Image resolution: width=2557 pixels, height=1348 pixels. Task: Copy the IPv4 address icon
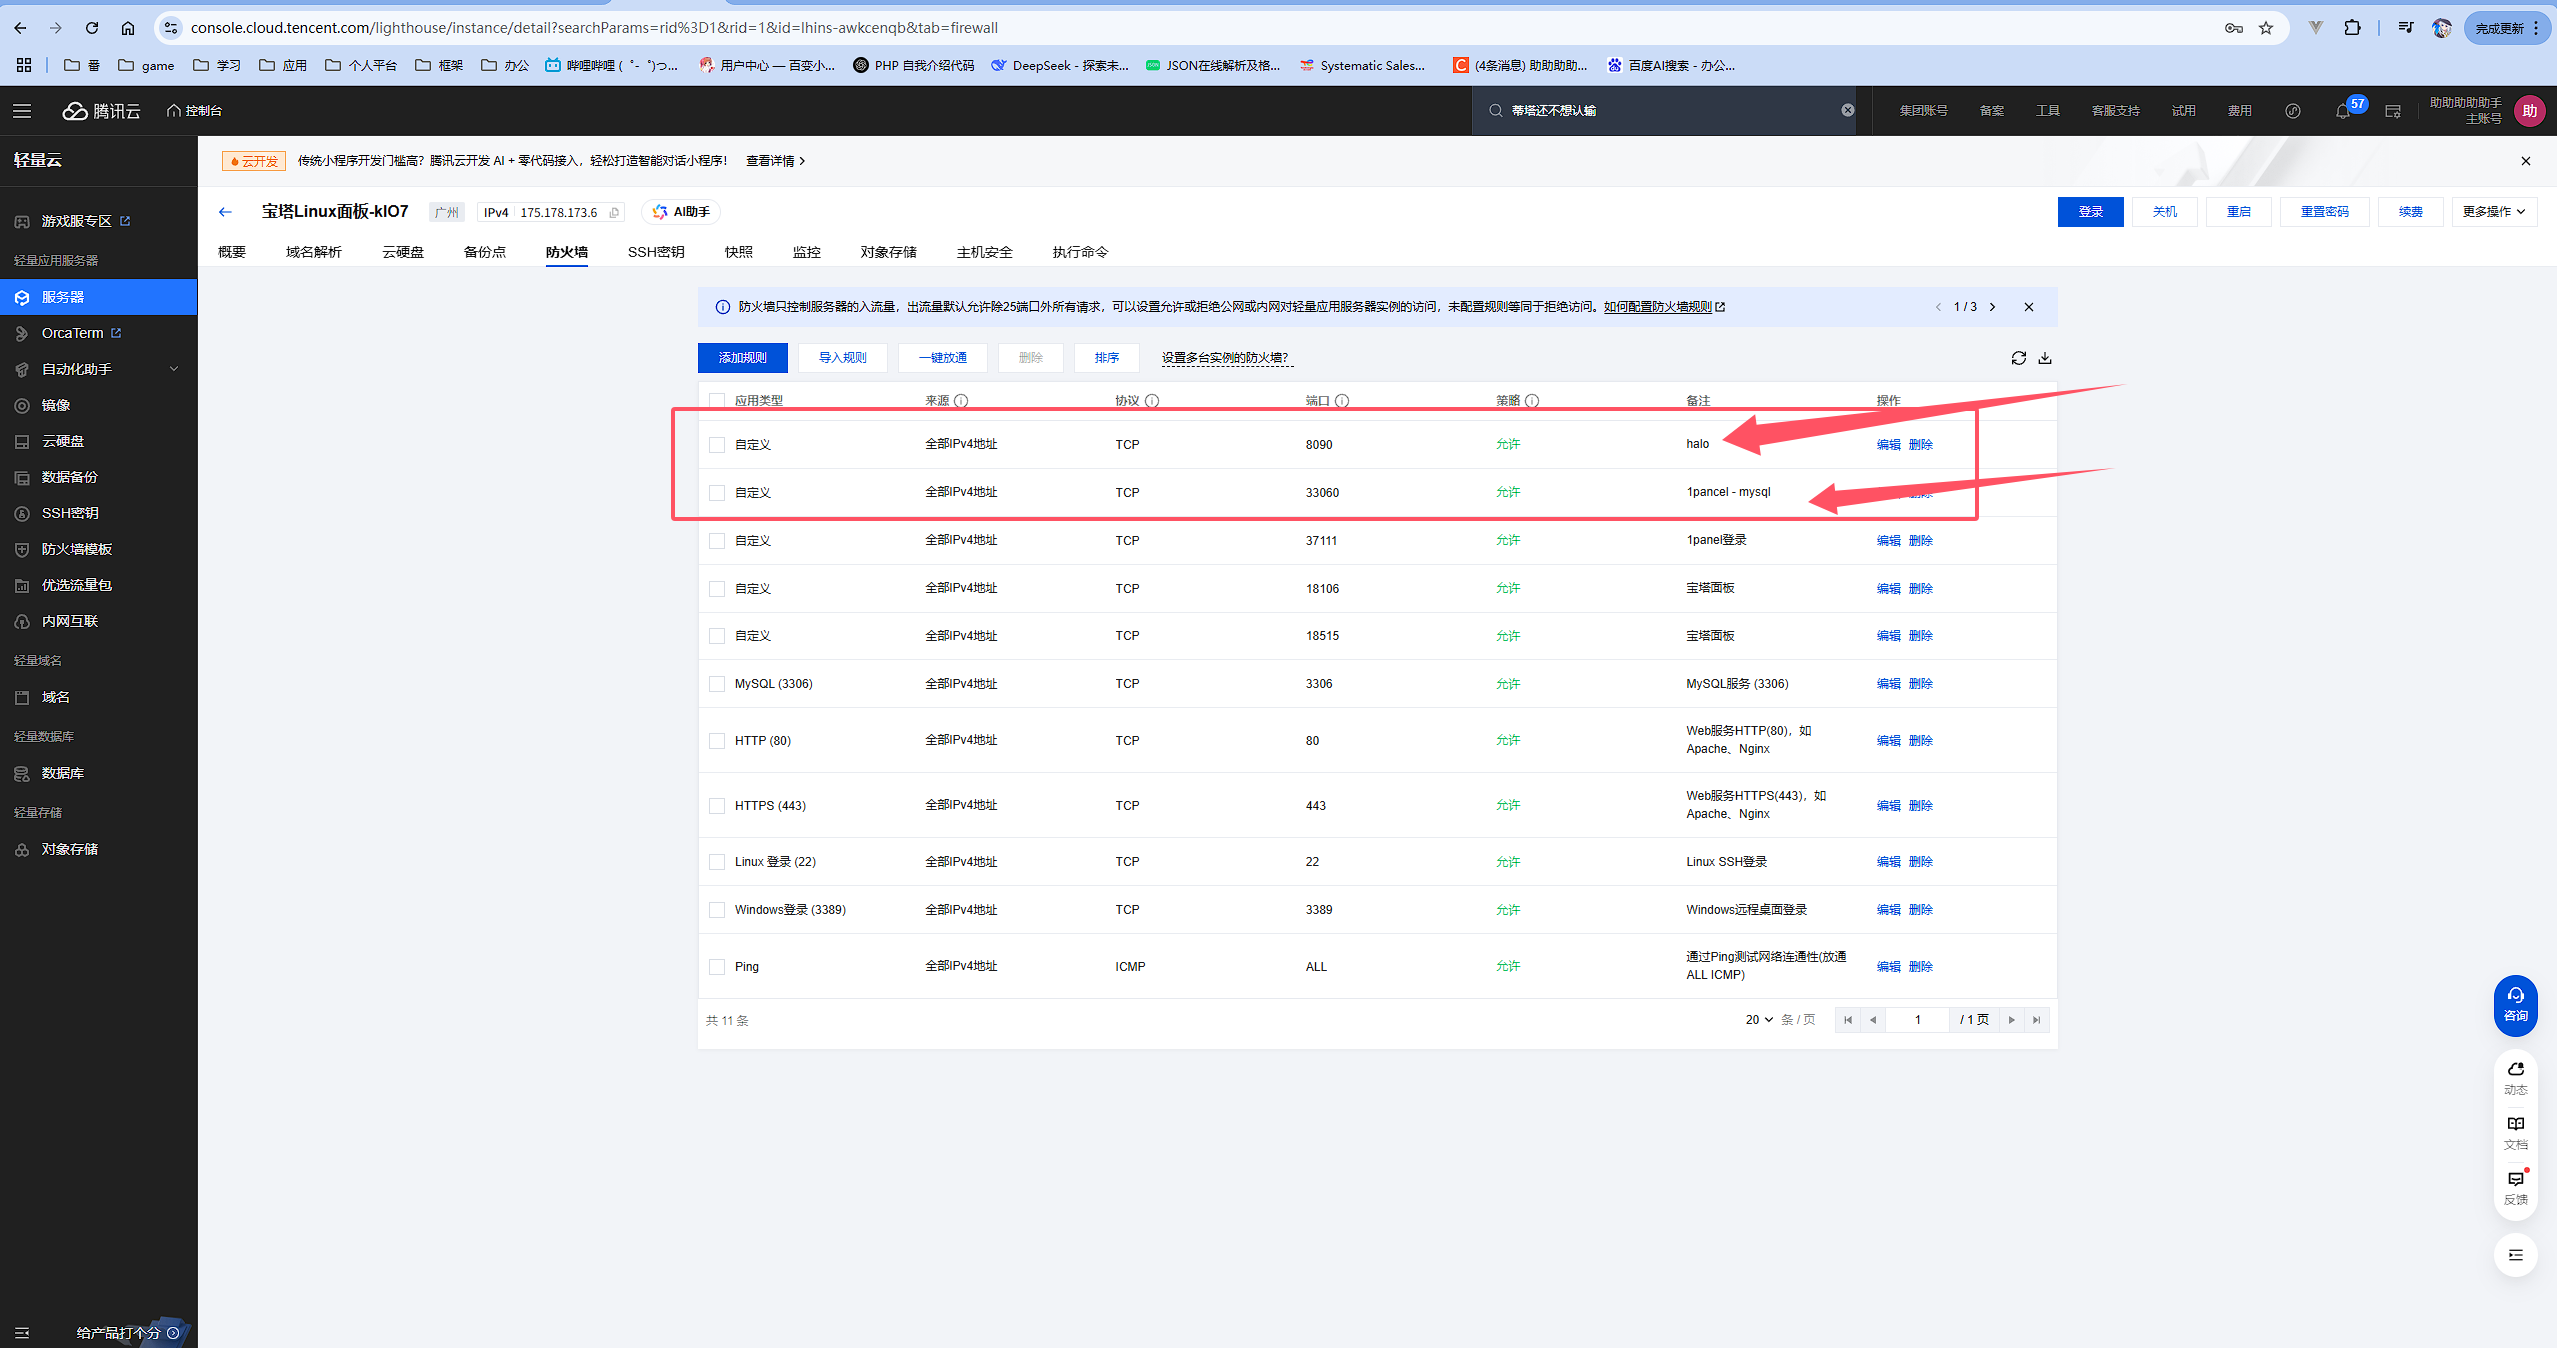pyautogui.click(x=614, y=212)
